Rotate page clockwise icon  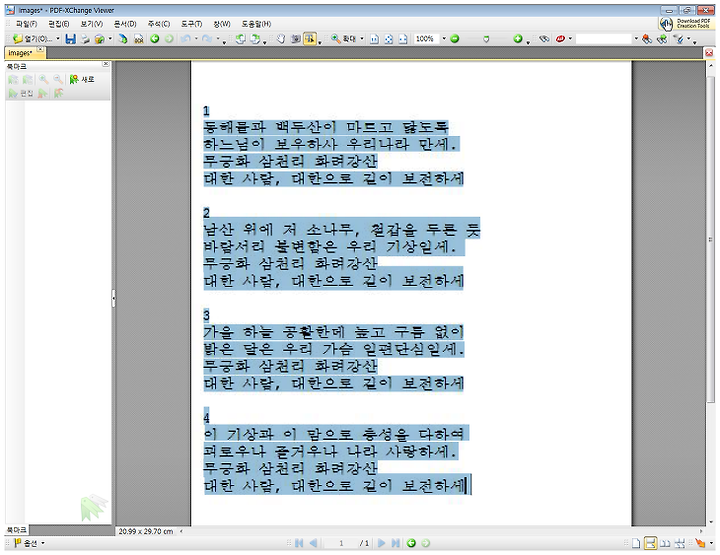pyautogui.click(x=255, y=39)
